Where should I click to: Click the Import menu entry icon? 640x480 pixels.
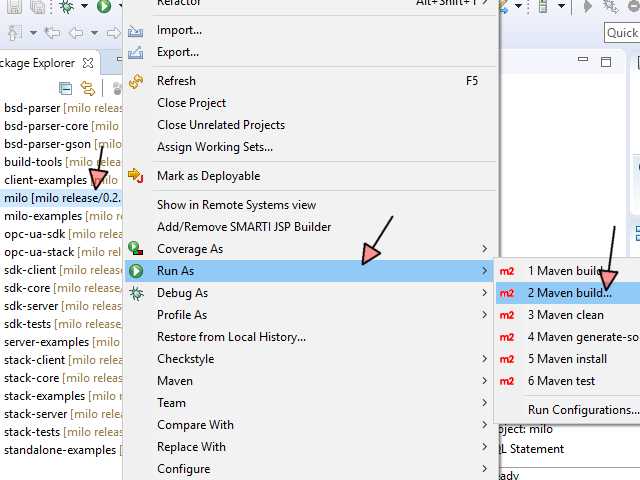[136, 30]
